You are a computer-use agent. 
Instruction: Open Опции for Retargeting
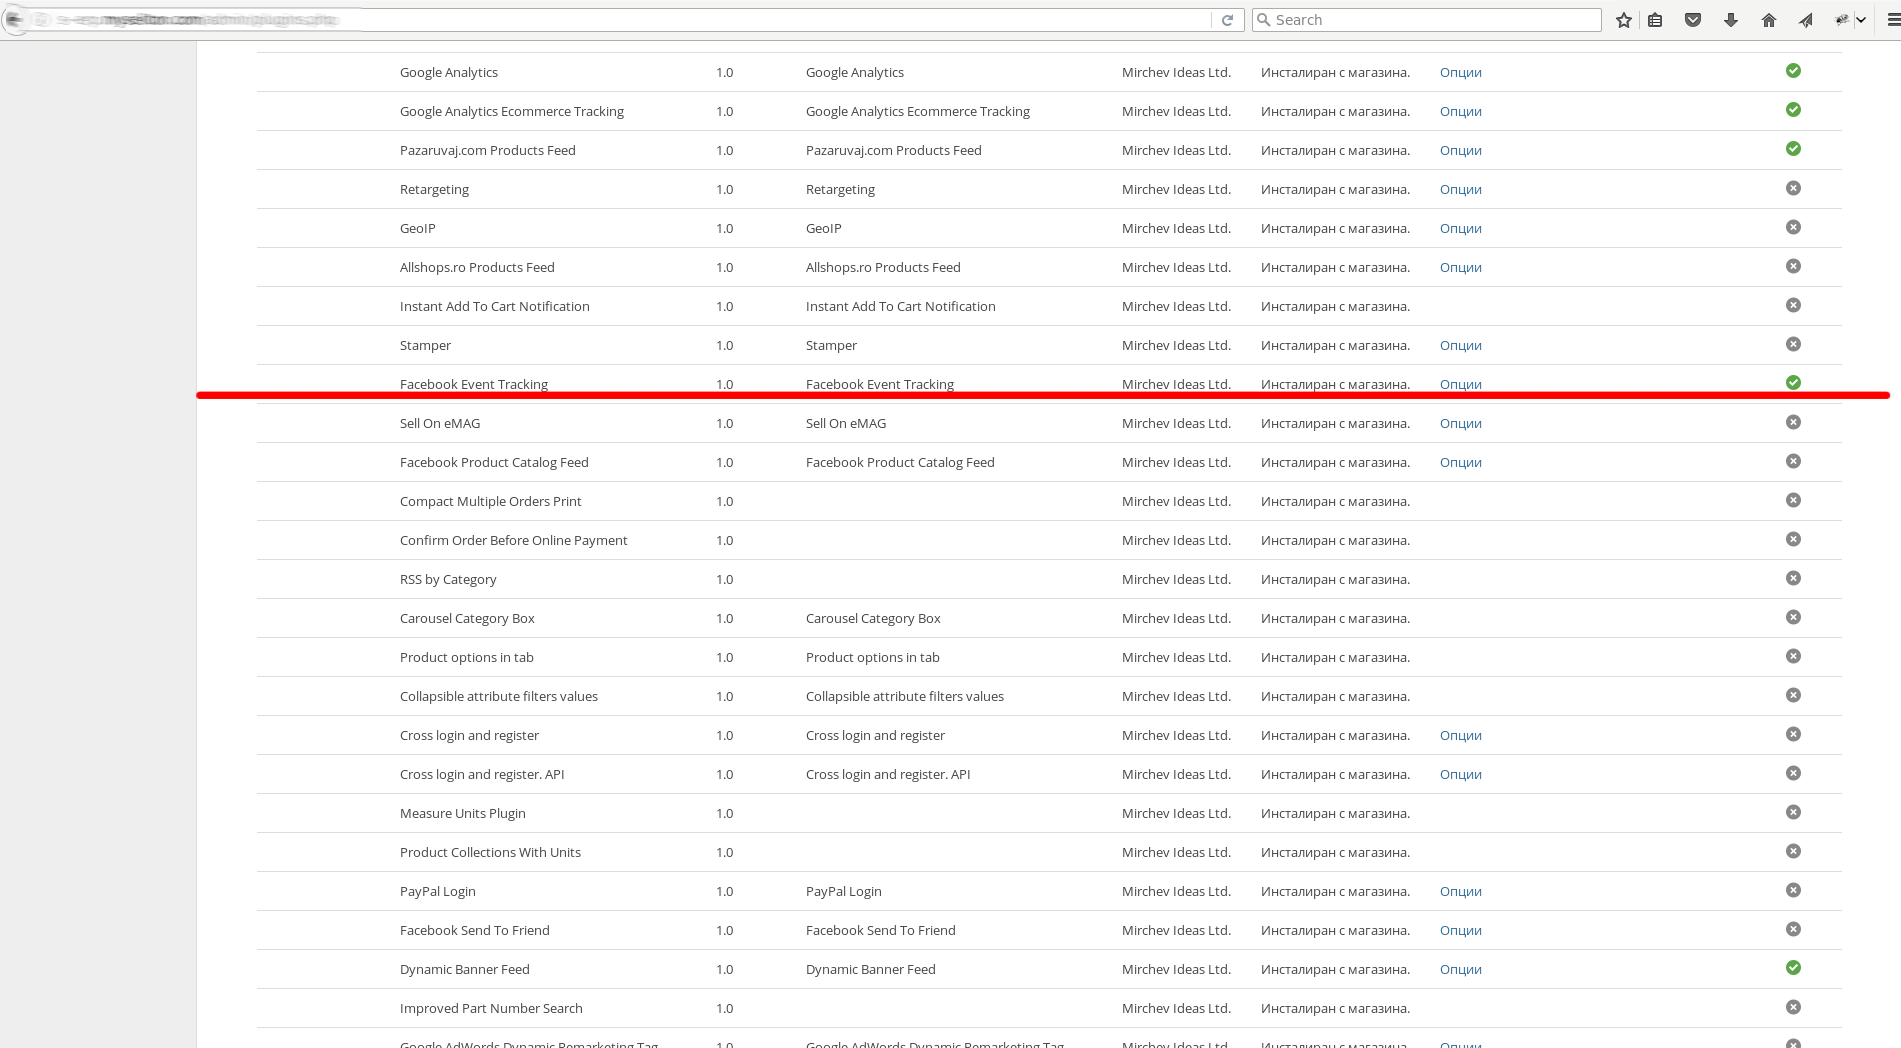tap(1460, 190)
